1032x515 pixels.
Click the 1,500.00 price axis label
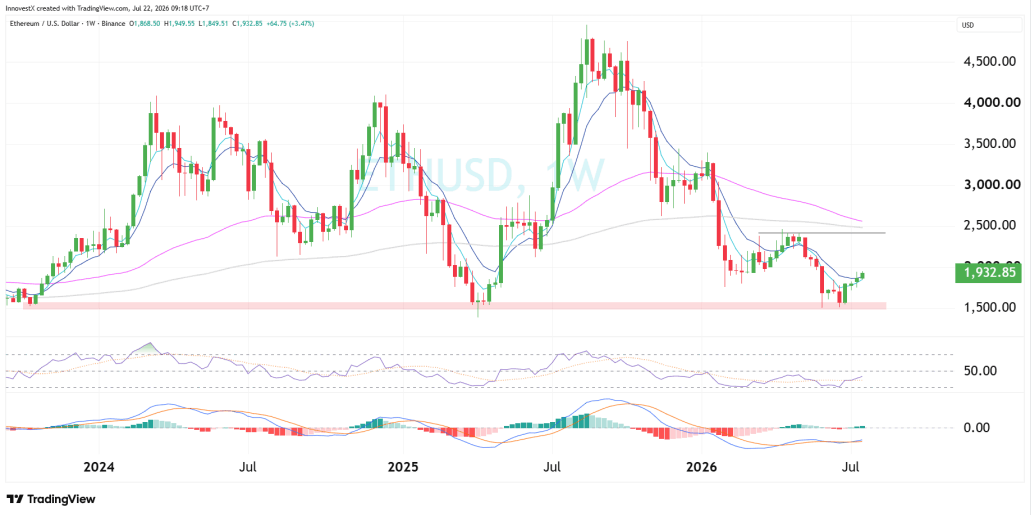tap(987, 308)
